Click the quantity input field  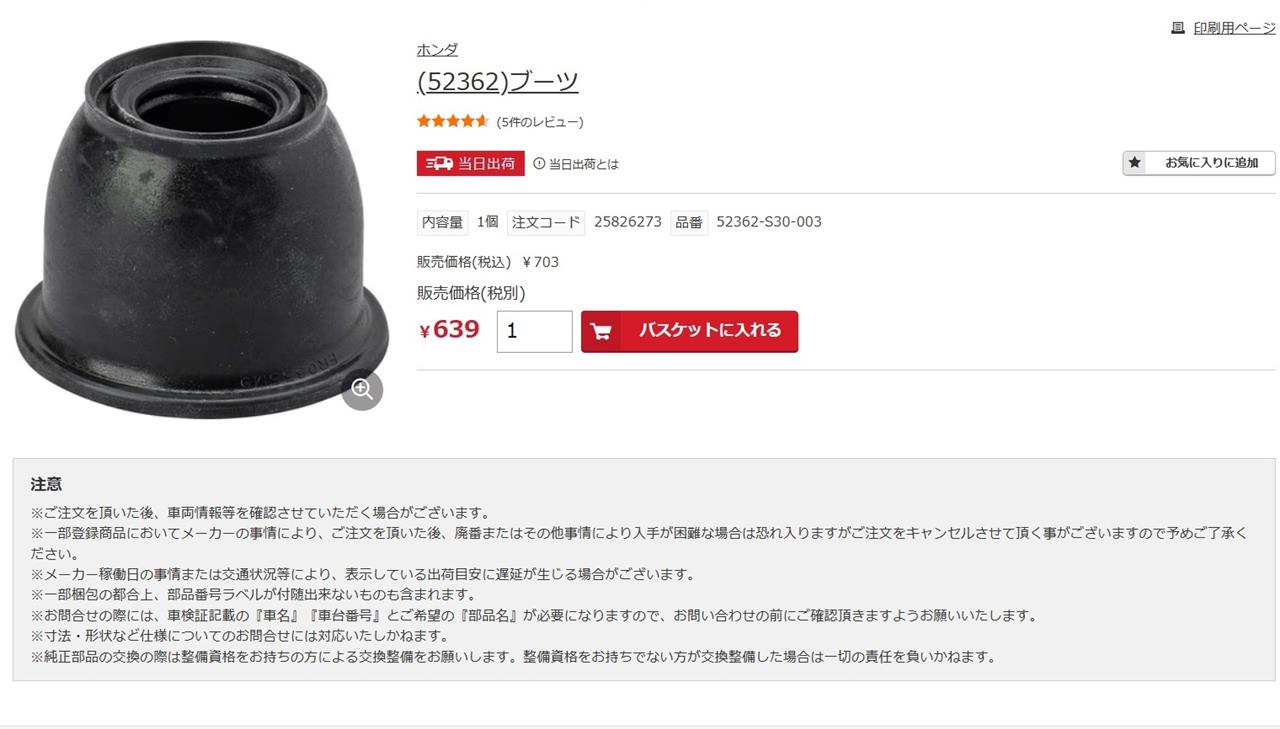click(535, 331)
